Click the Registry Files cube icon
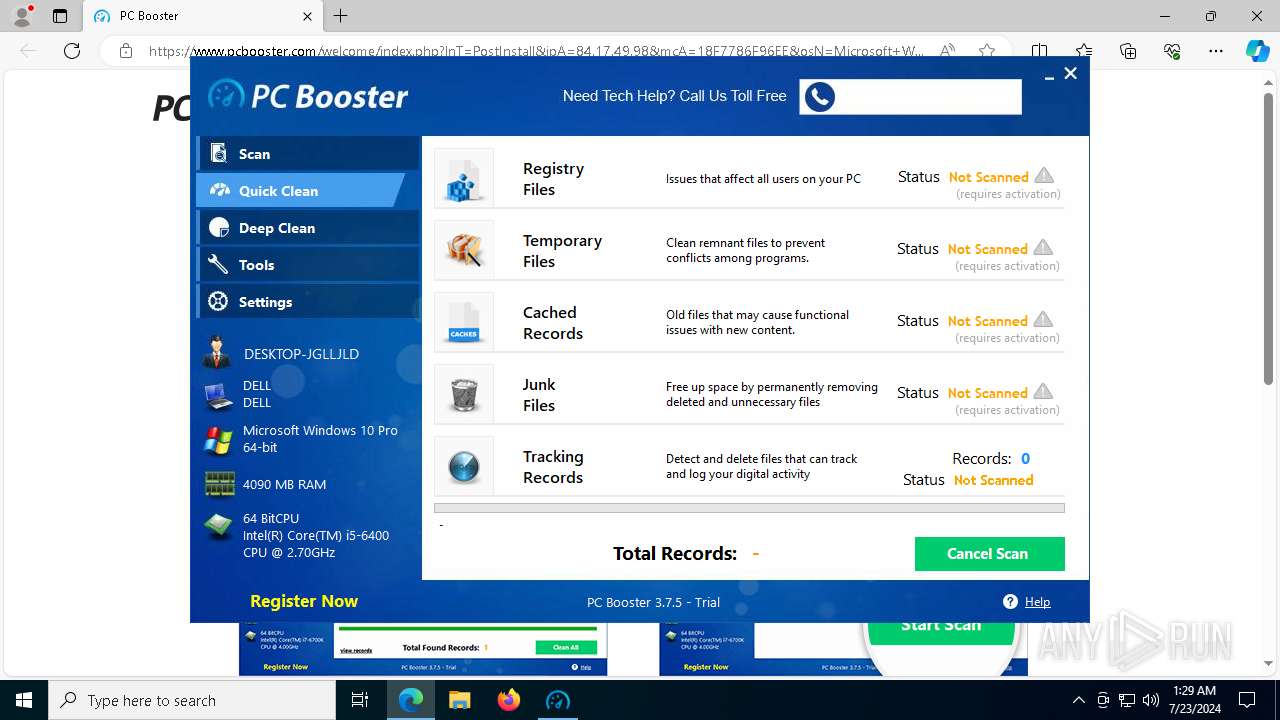The width and height of the screenshot is (1280, 720). pos(464,178)
